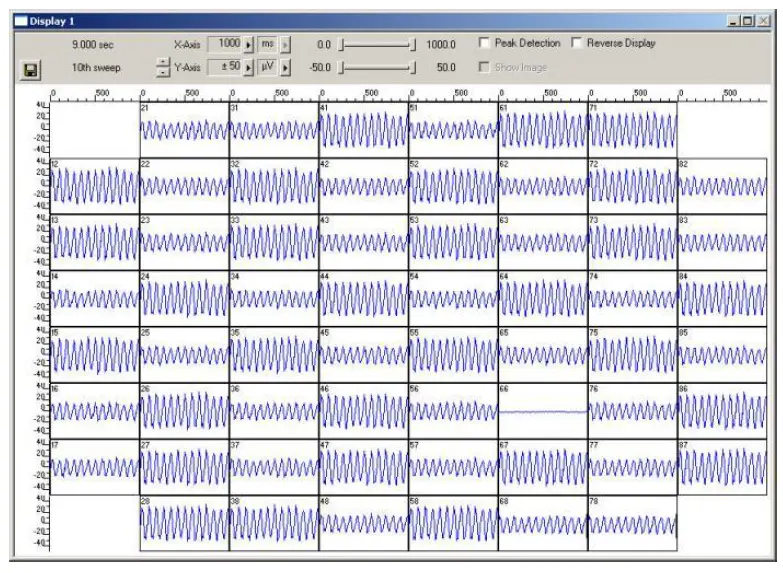
Task: Select the channel 52 trace panel
Action: tap(453, 186)
